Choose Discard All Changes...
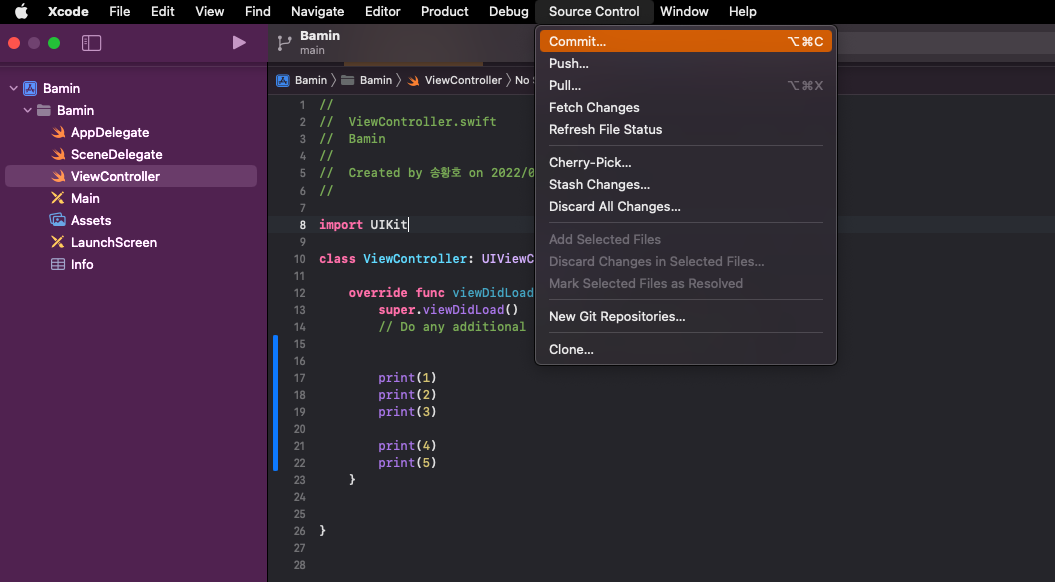1055x582 pixels. (686, 207)
